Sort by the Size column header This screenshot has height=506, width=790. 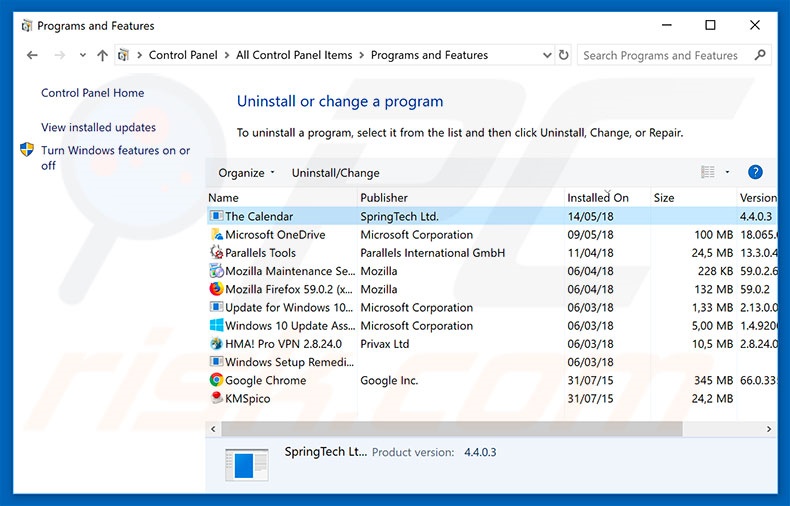pos(693,198)
